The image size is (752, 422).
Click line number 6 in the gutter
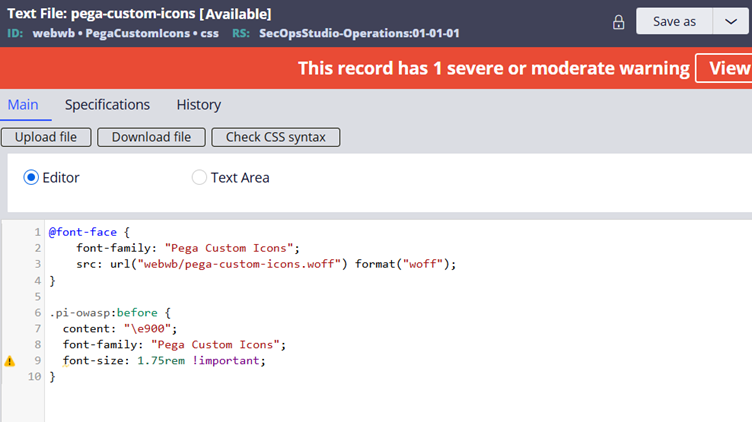(x=37, y=313)
